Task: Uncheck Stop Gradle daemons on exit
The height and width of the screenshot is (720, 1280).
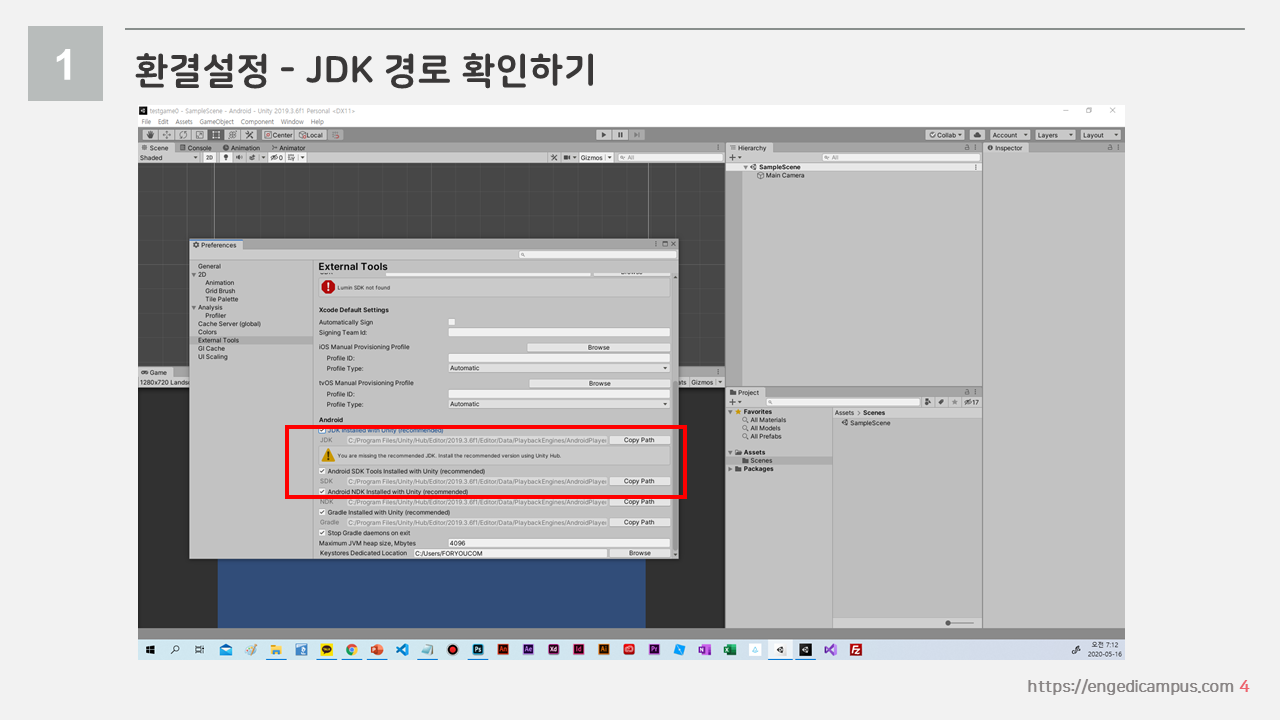Action: click(x=322, y=533)
